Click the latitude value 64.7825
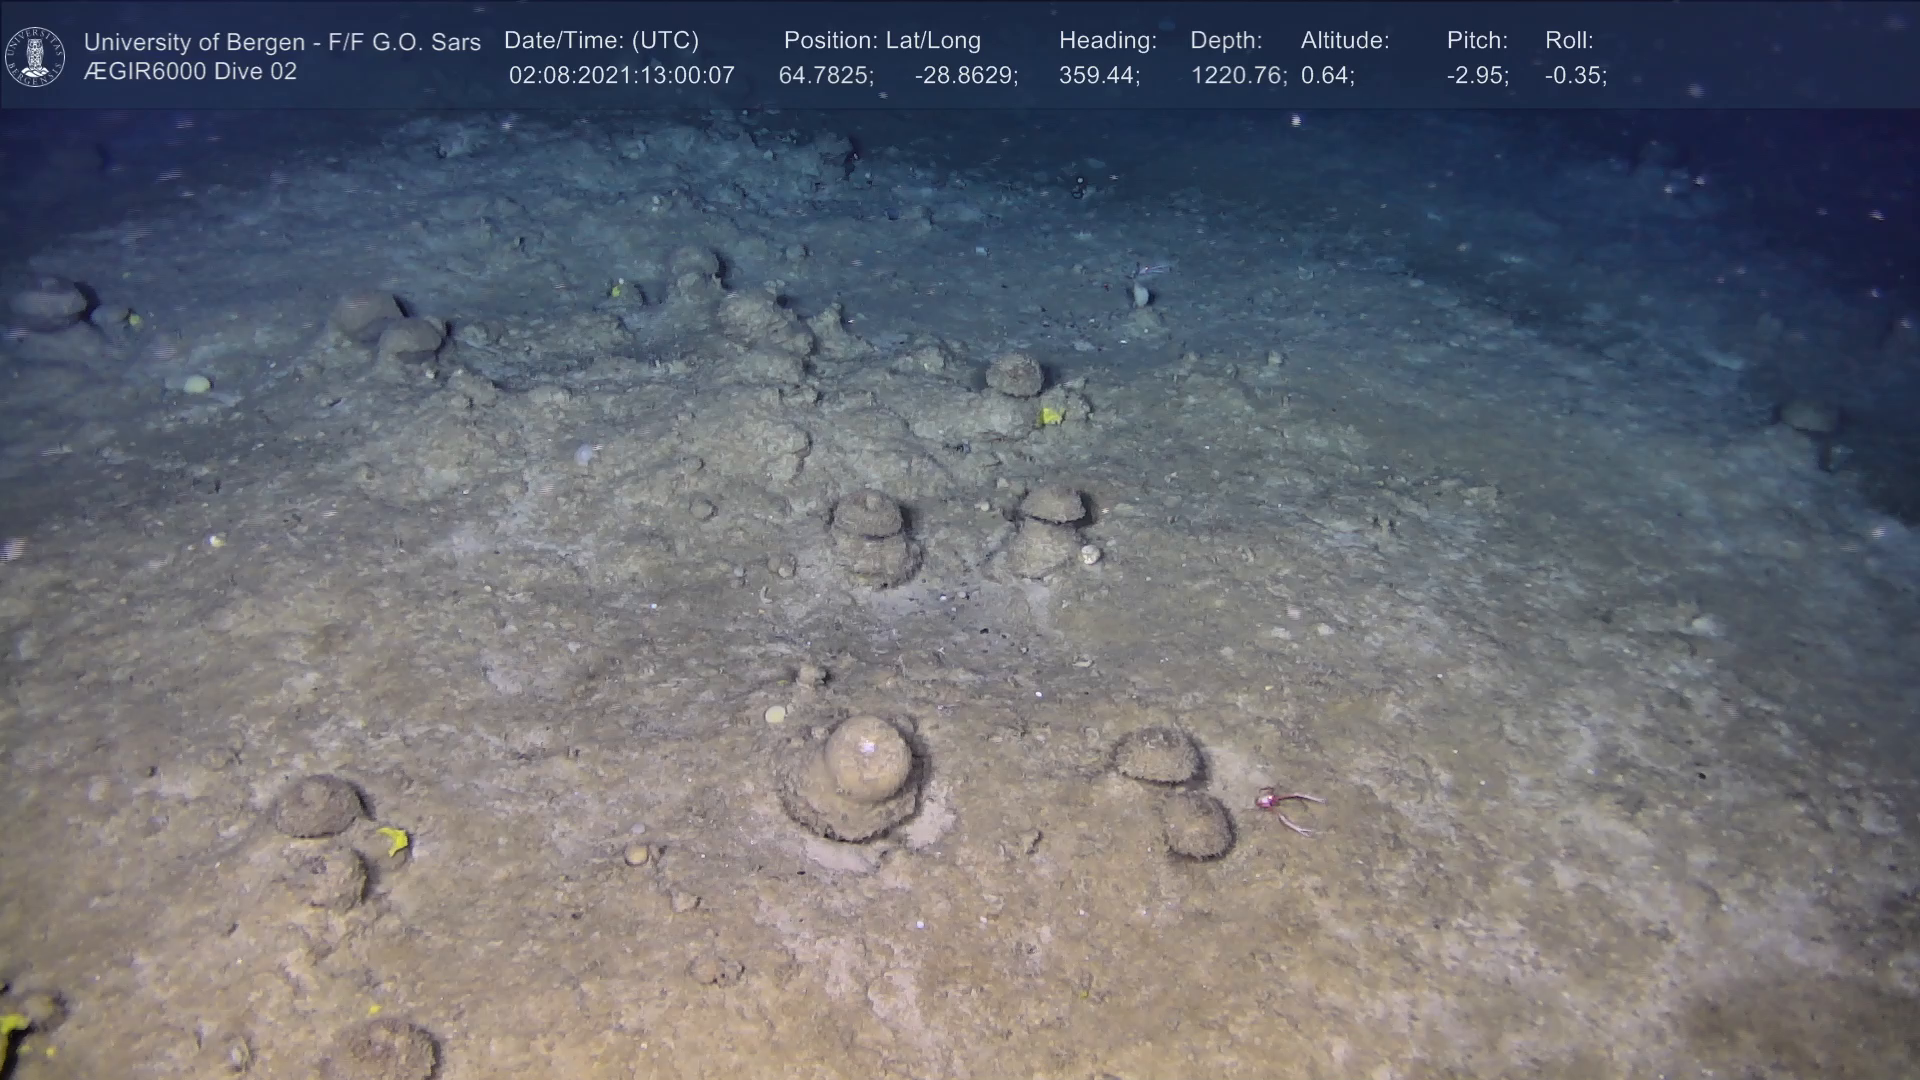Screen dimensions: 1920x1080 825,76
